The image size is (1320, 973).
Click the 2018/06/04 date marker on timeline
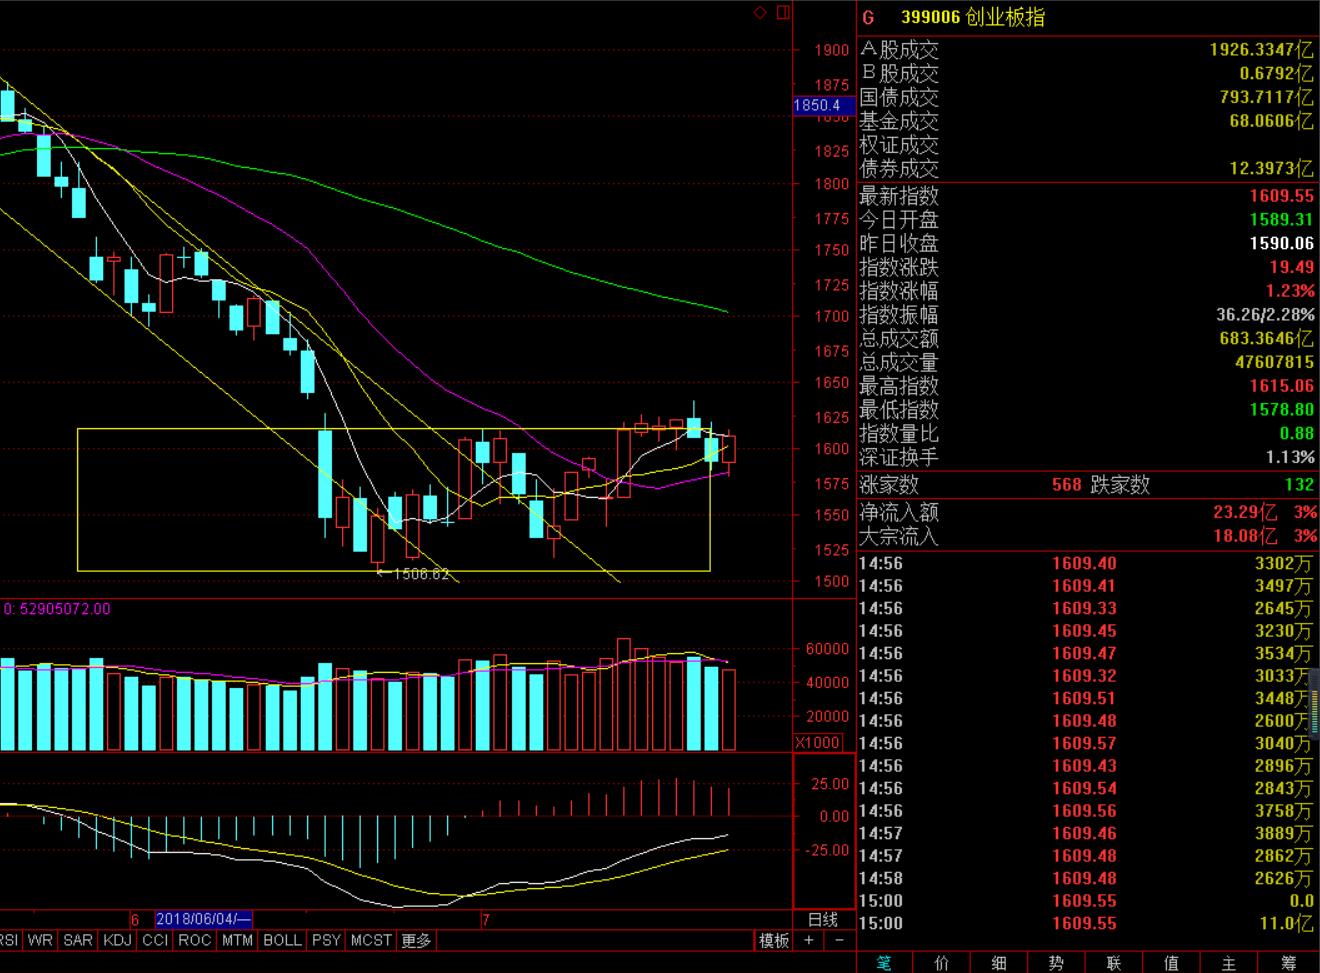point(205,919)
